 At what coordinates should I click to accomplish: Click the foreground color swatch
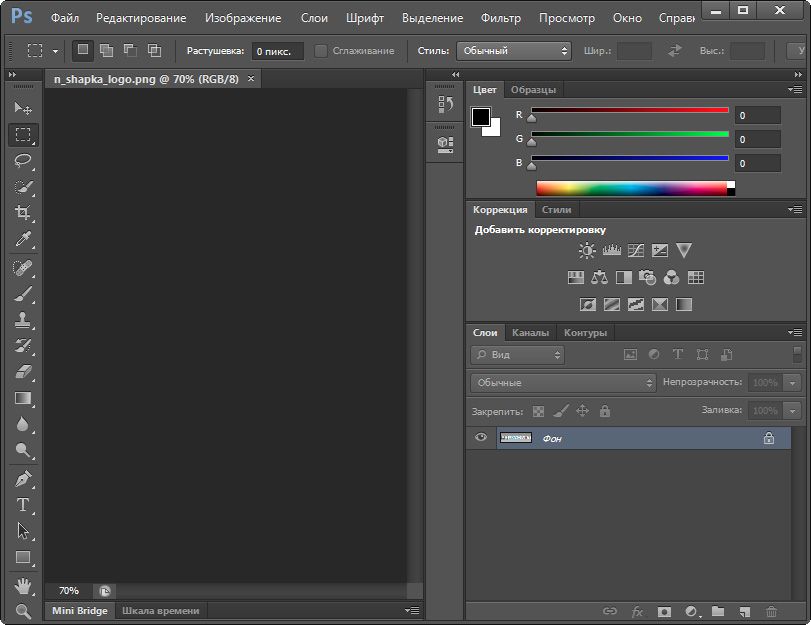(x=481, y=117)
